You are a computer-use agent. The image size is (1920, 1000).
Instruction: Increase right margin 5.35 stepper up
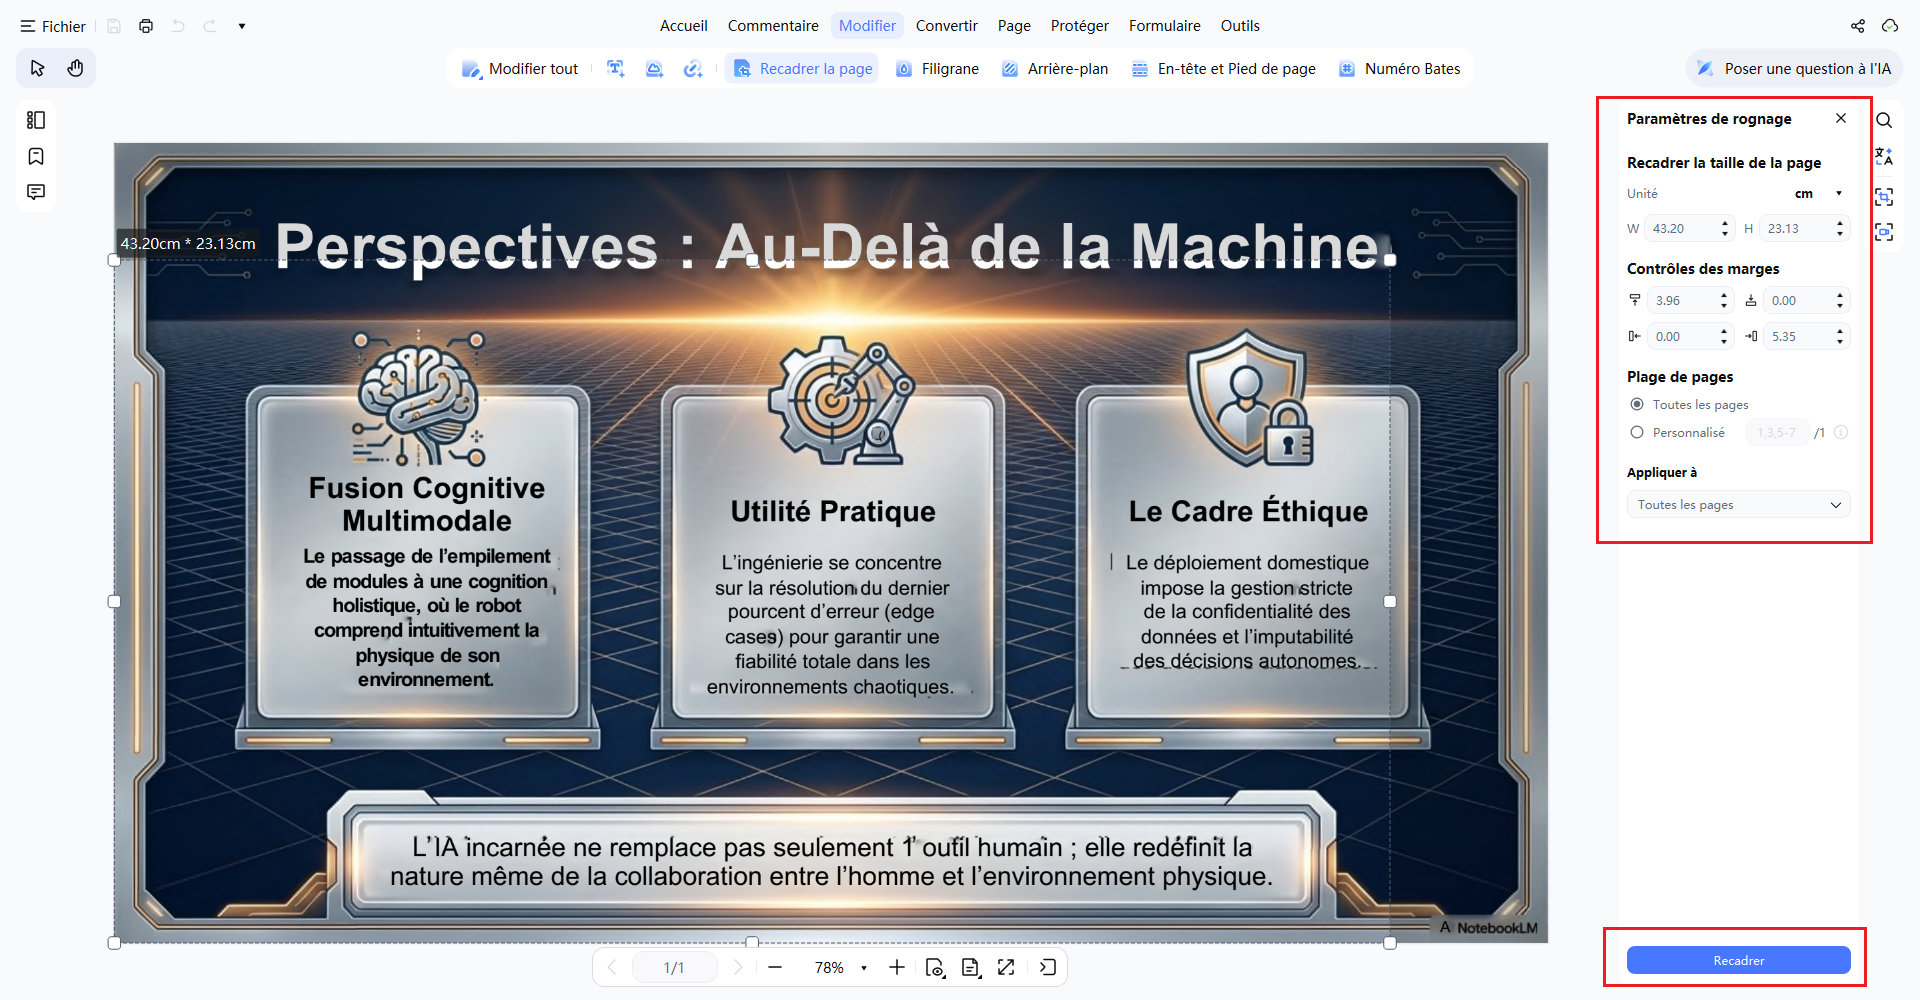click(1840, 331)
